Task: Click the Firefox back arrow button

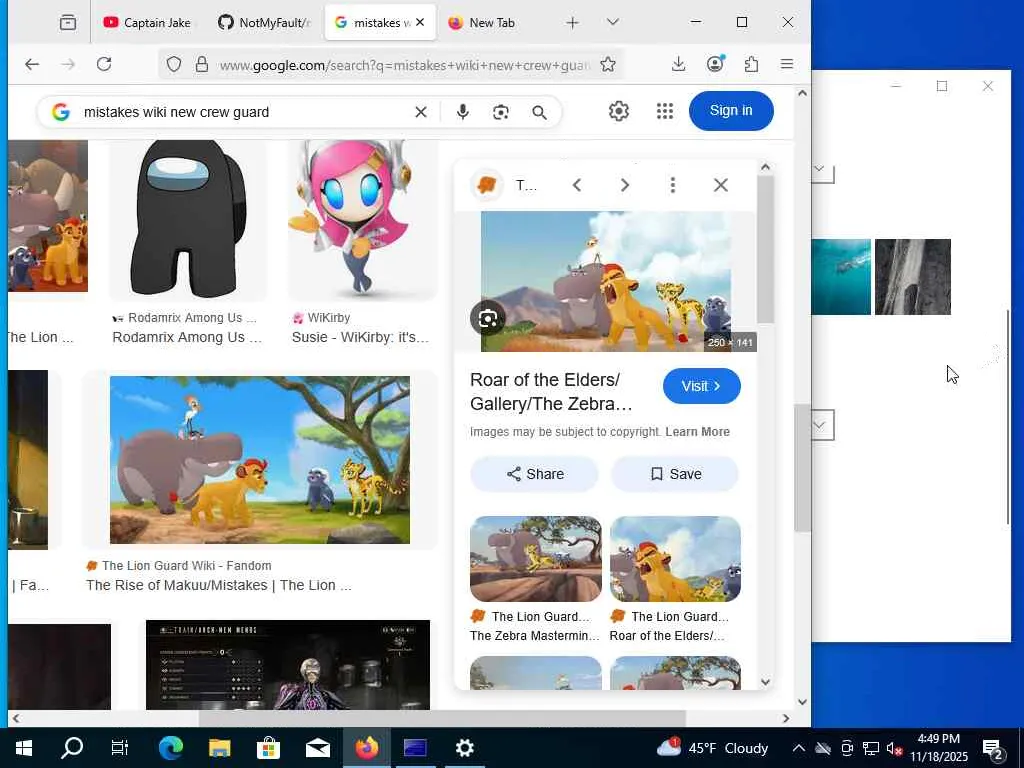Action: click(32, 64)
